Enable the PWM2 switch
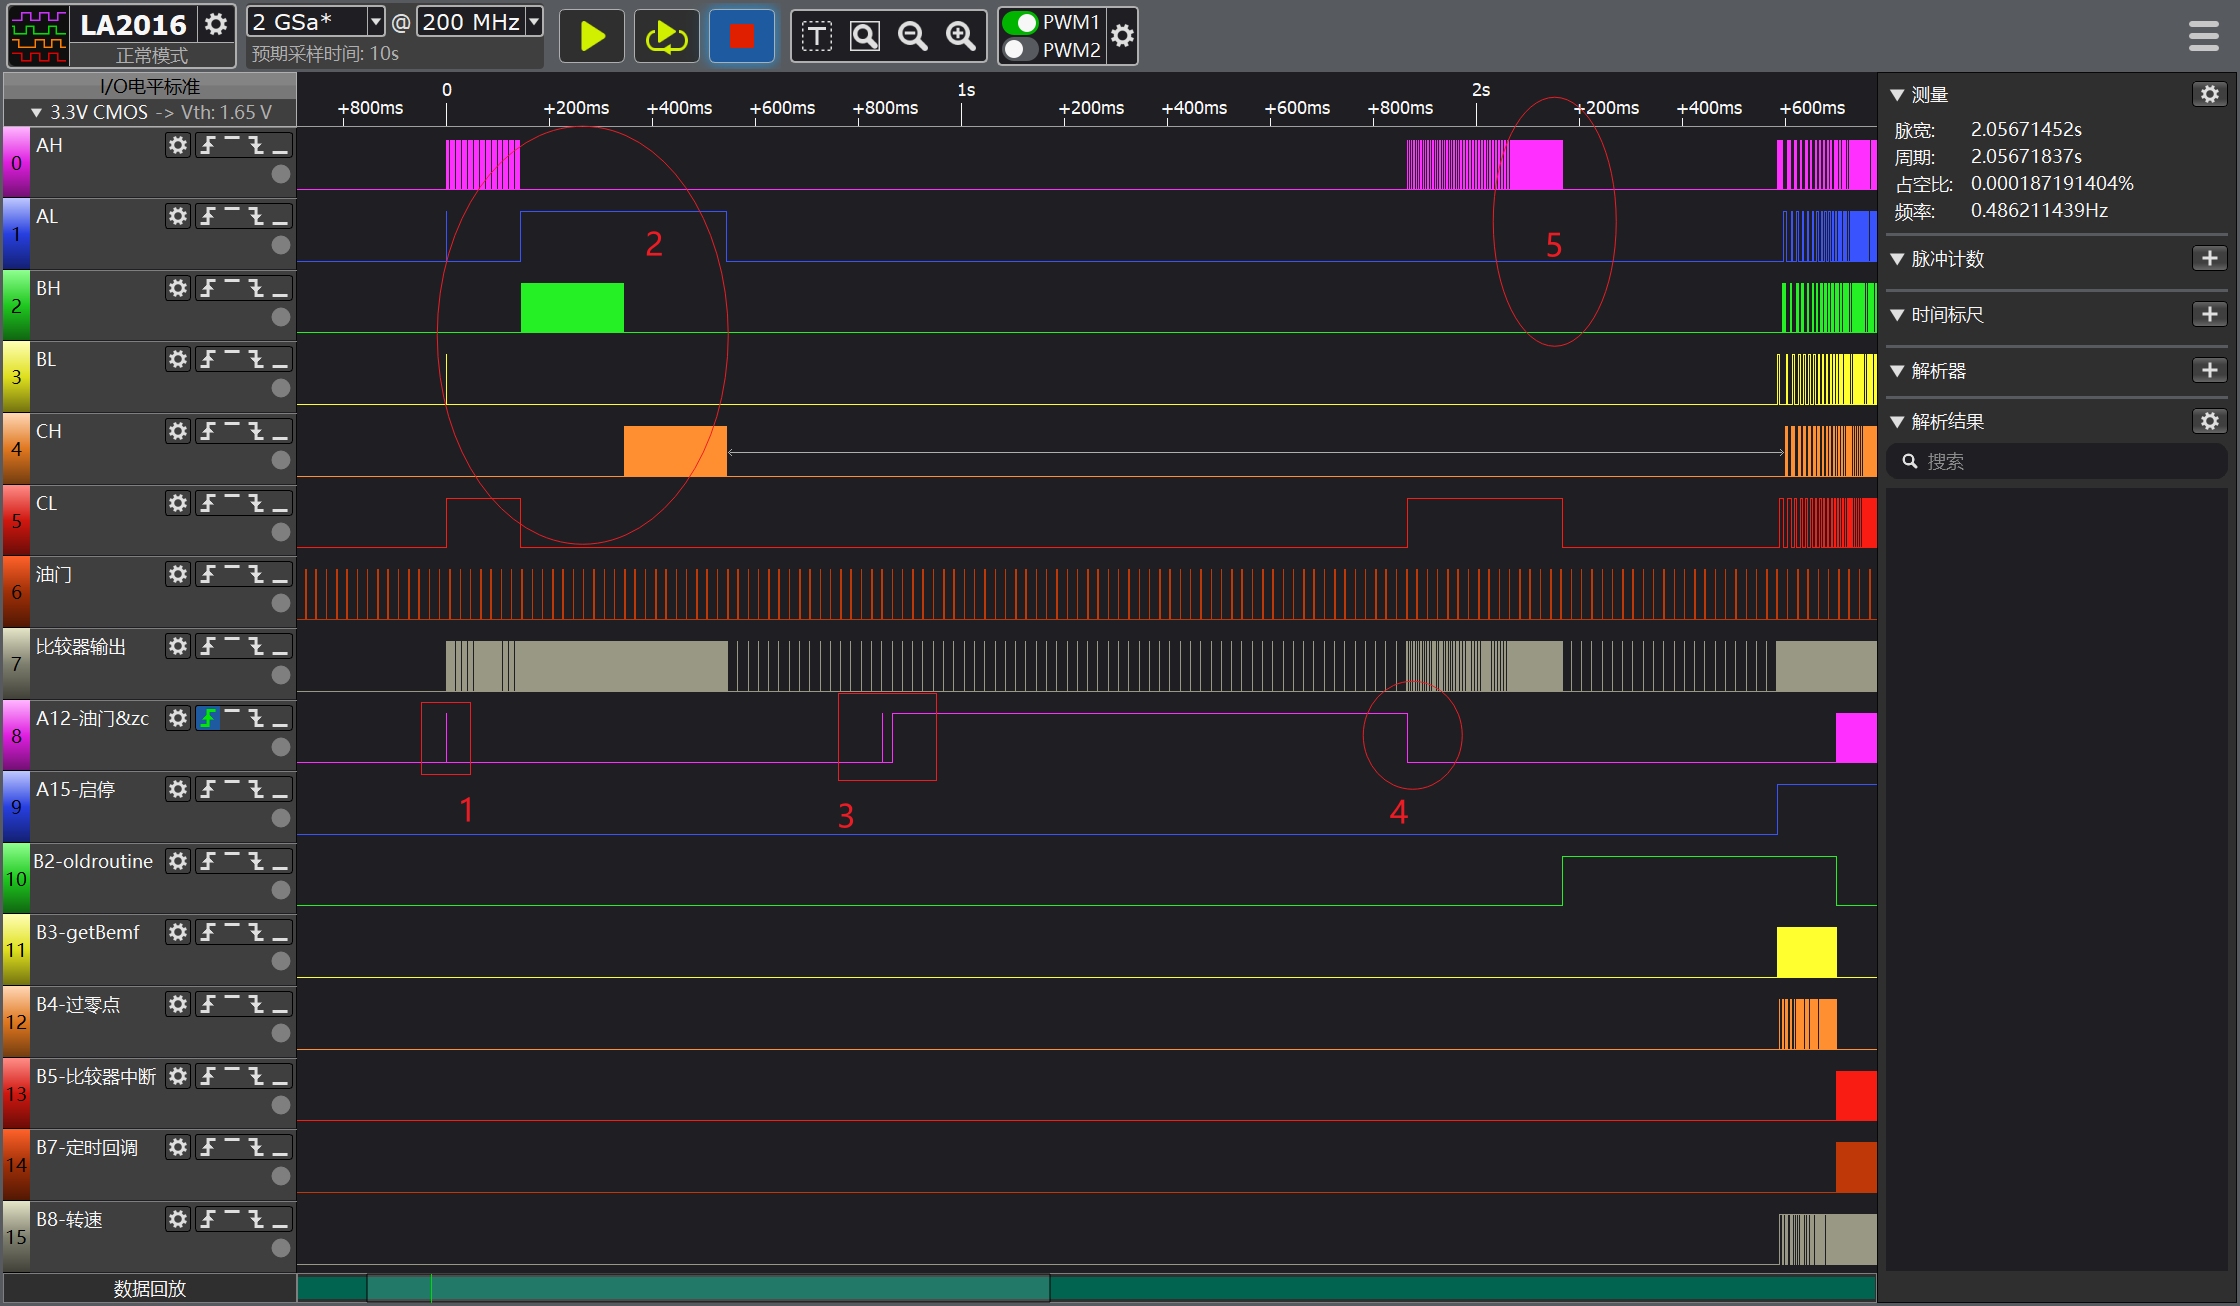 pos(1021,49)
